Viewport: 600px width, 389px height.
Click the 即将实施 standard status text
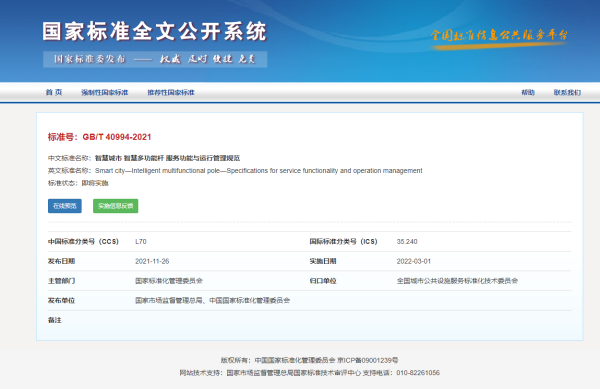click(x=95, y=183)
